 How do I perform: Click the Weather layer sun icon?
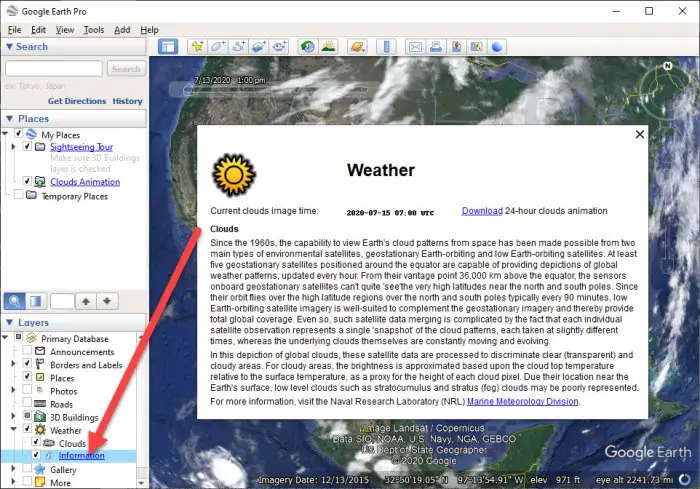[40, 430]
